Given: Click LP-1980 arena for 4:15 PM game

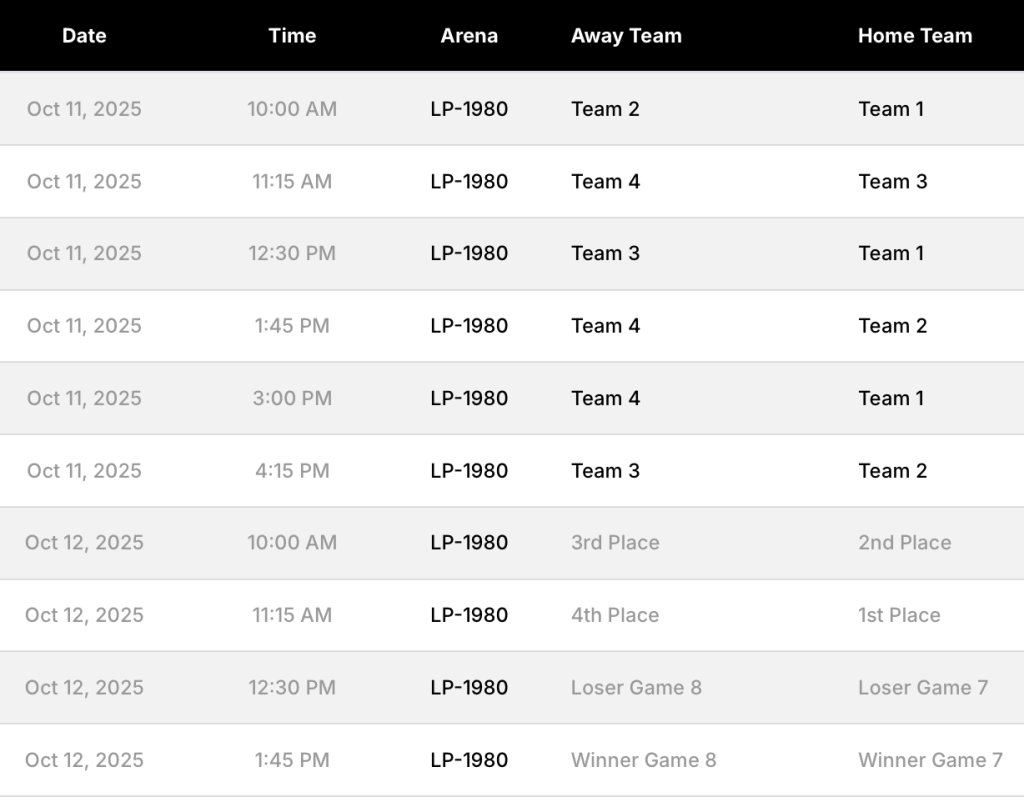Looking at the screenshot, I should point(469,471).
